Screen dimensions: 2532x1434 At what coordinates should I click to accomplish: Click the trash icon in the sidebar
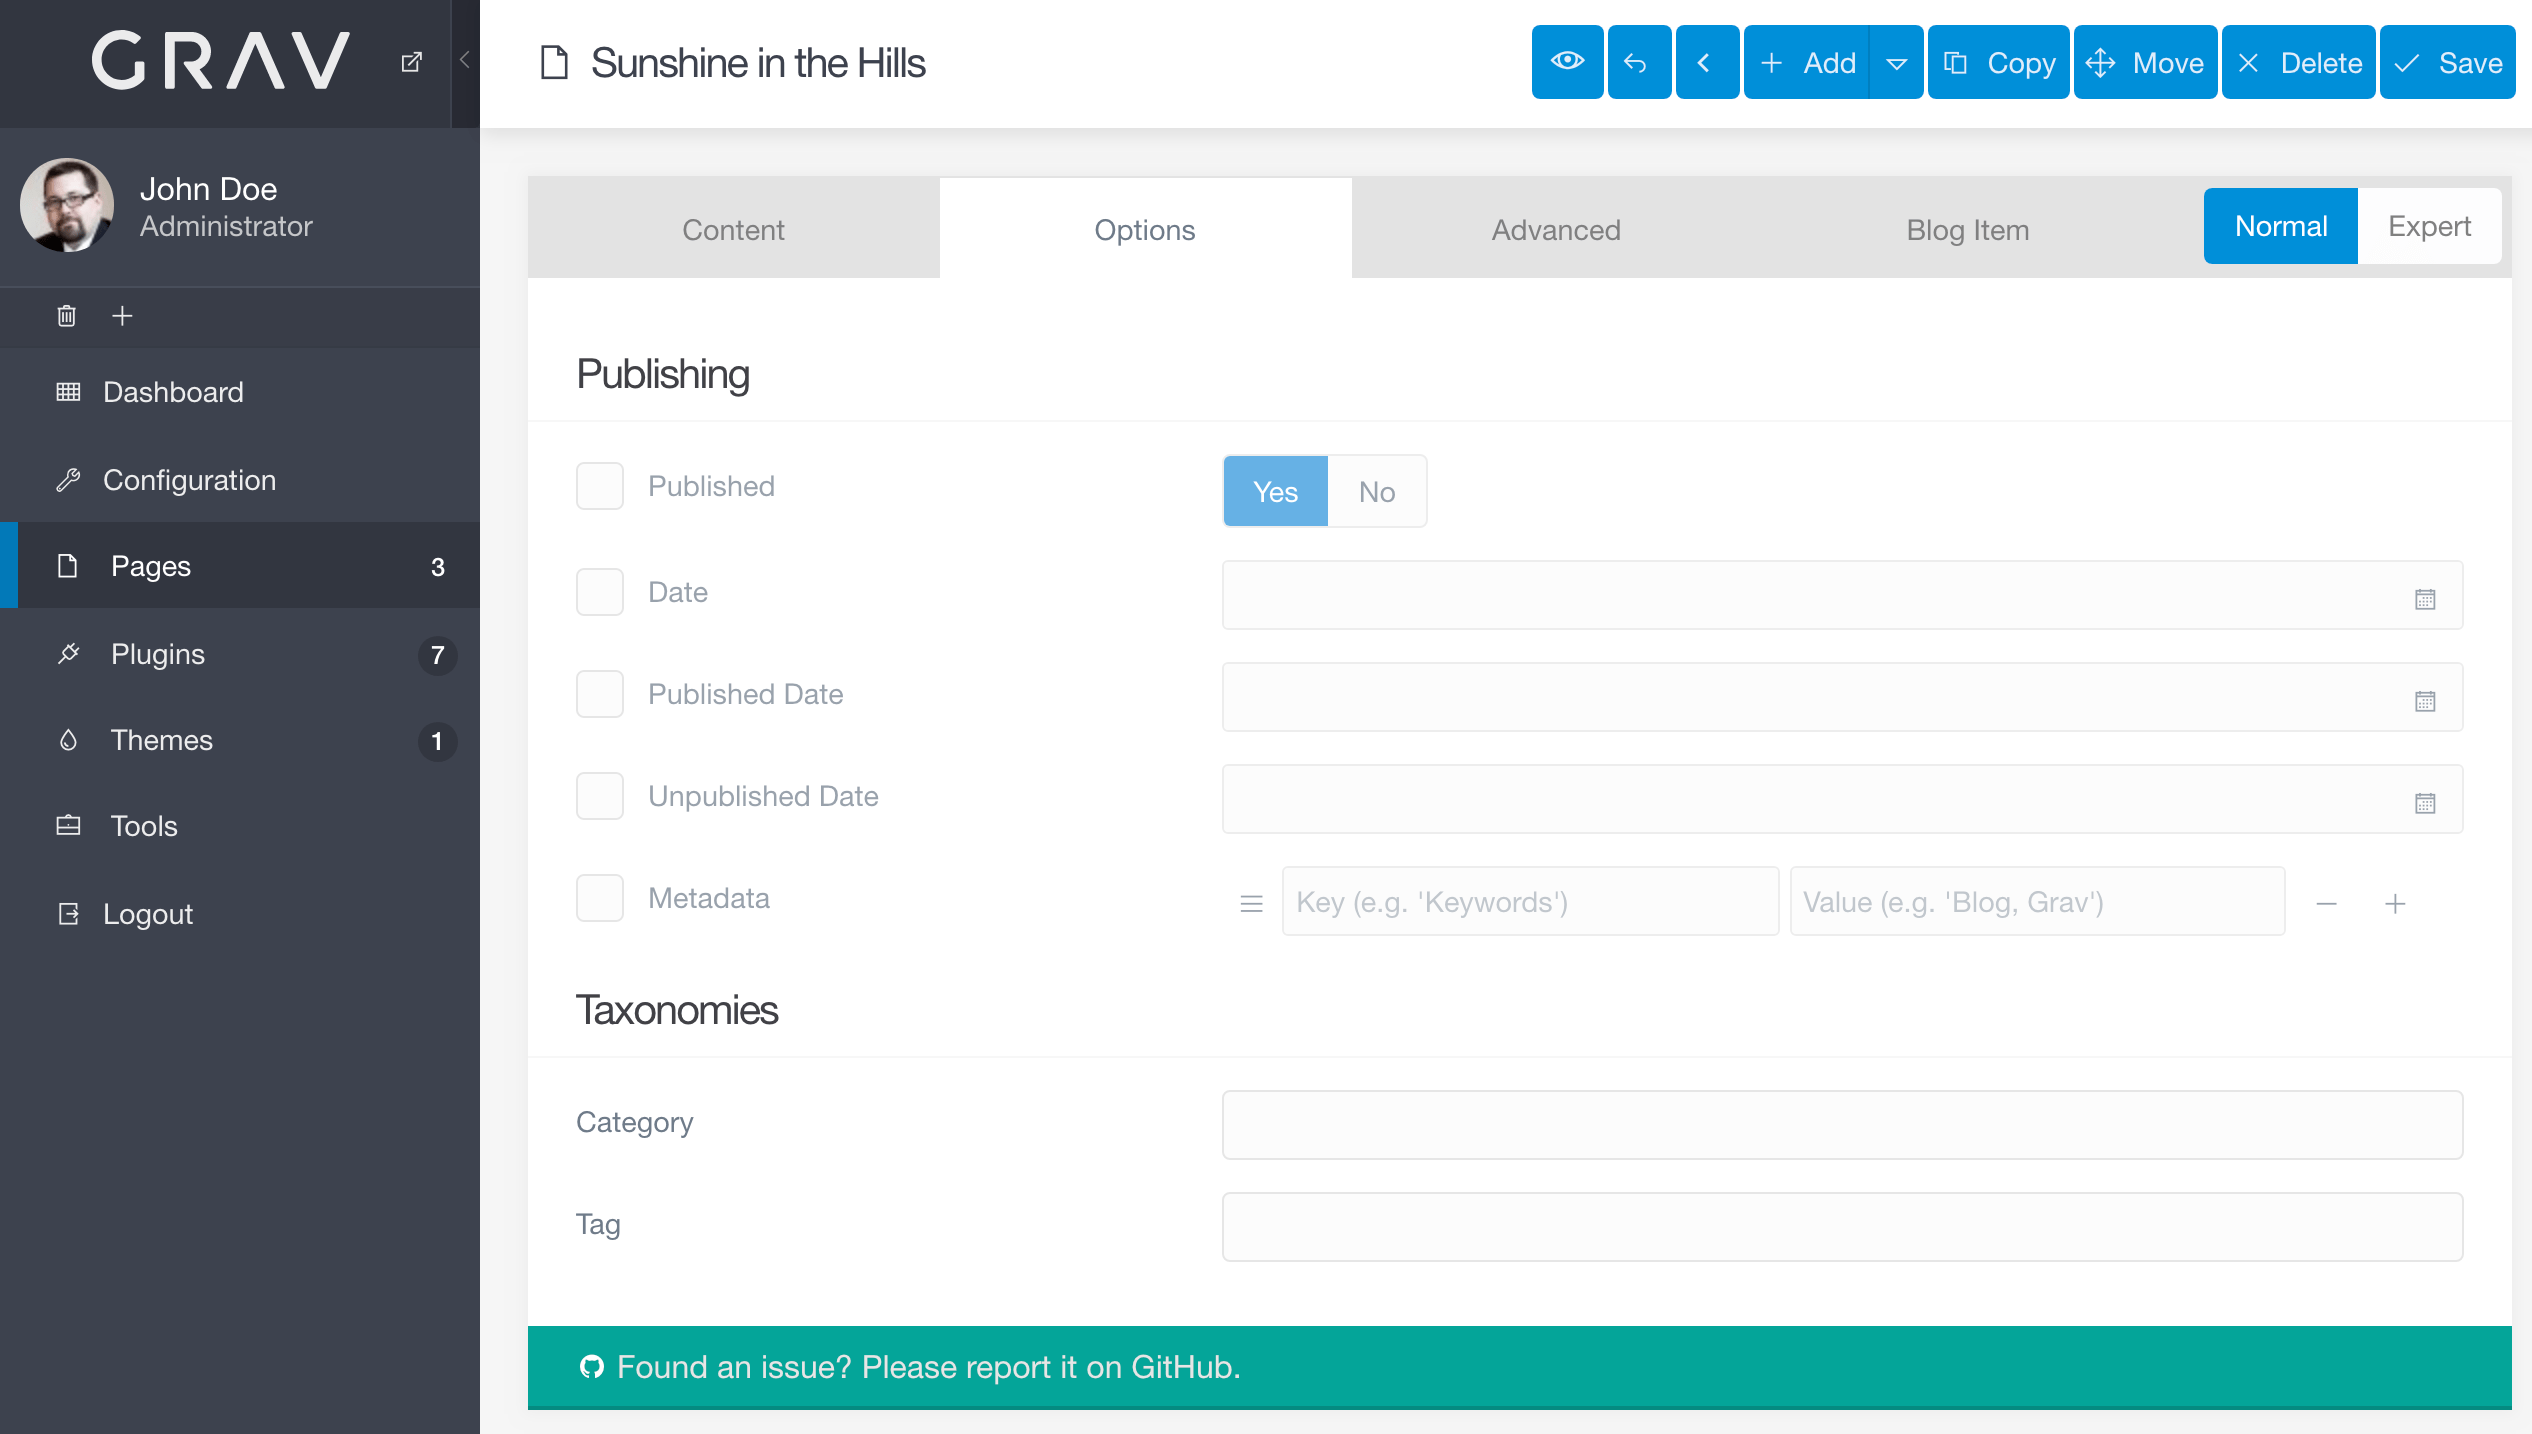click(65, 316)
